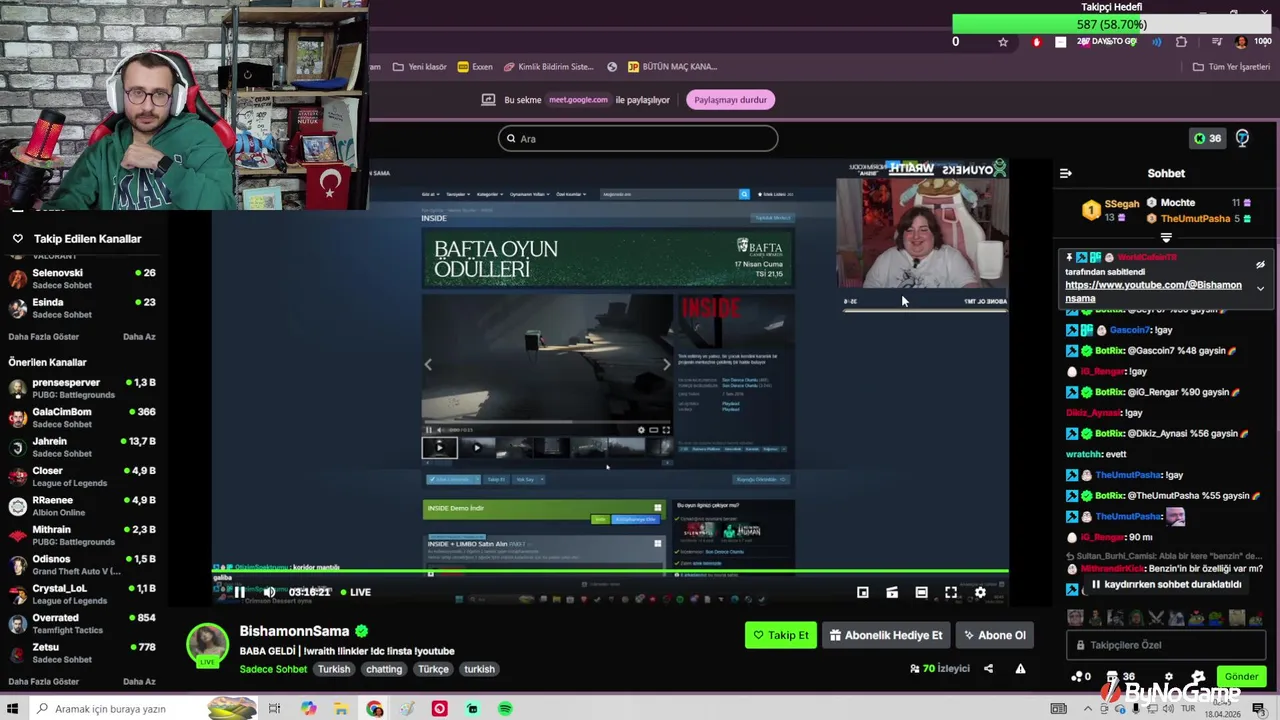Open chat identity icon beside Gönder
The height and width of the screenshot is (720, 1280).
(x=1198, y=677)
